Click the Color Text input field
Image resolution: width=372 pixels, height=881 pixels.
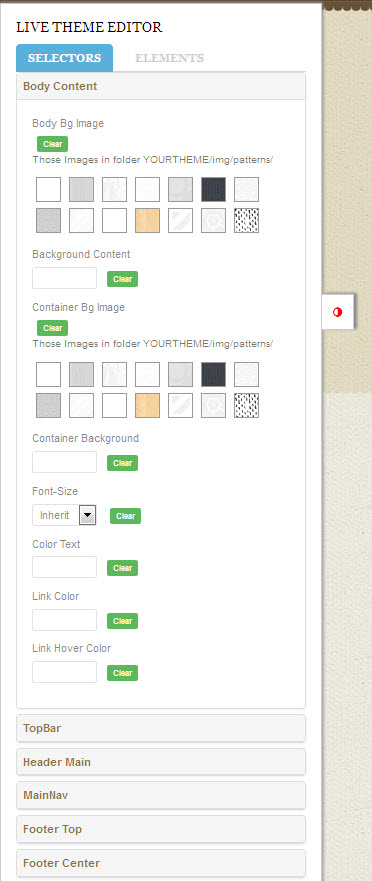pos(65,567)
